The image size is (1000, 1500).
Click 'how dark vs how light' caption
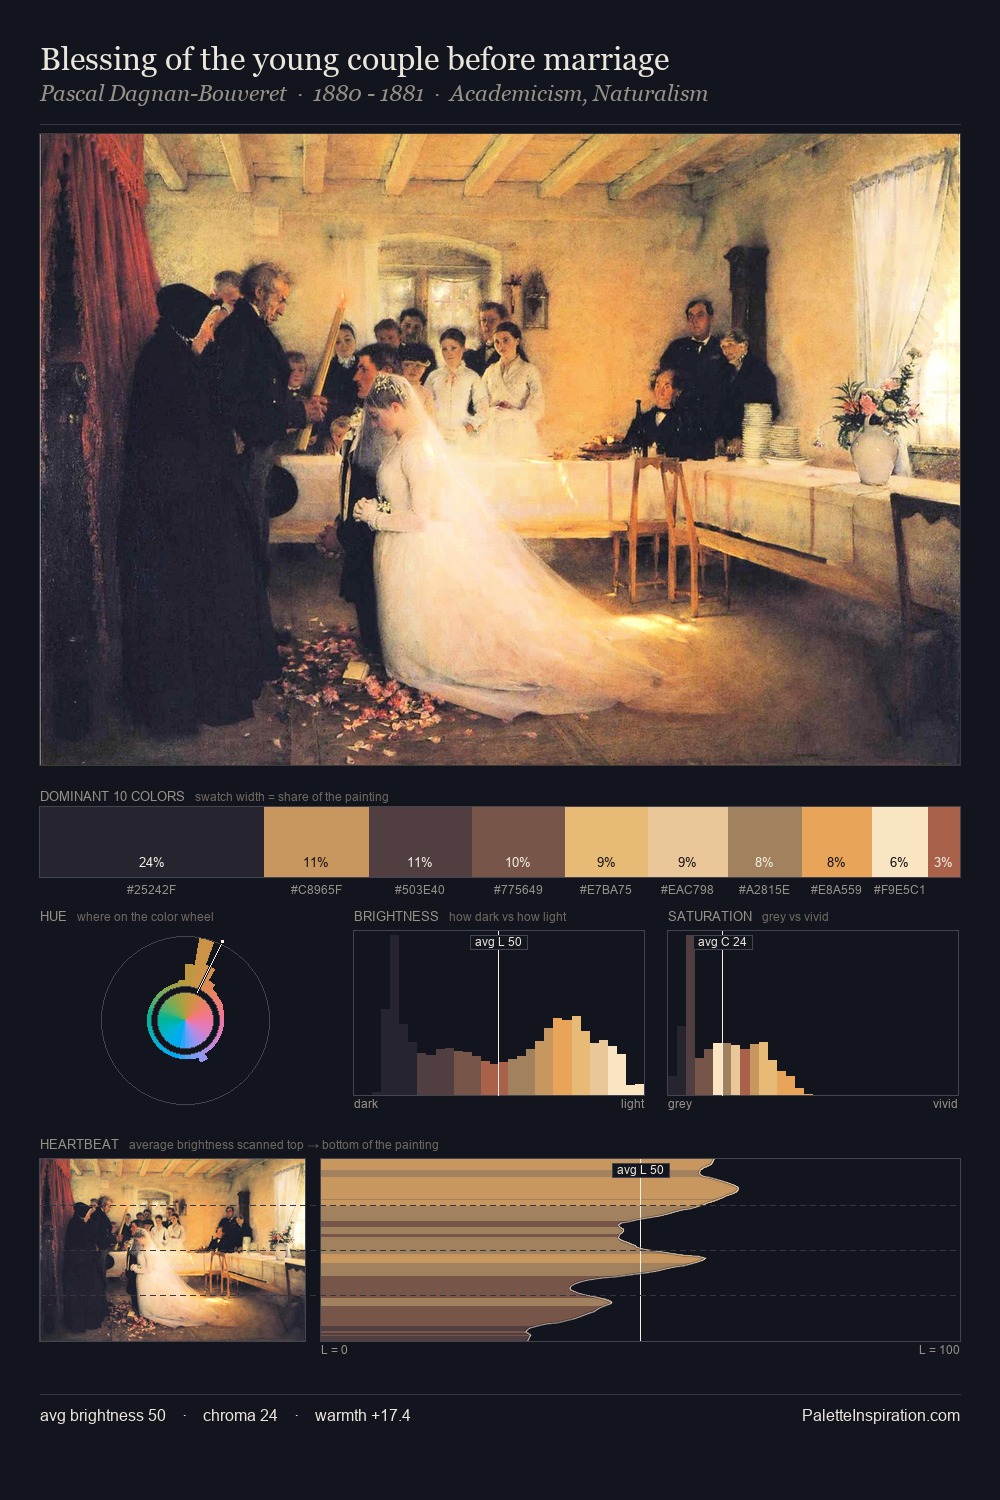(508, 917)
